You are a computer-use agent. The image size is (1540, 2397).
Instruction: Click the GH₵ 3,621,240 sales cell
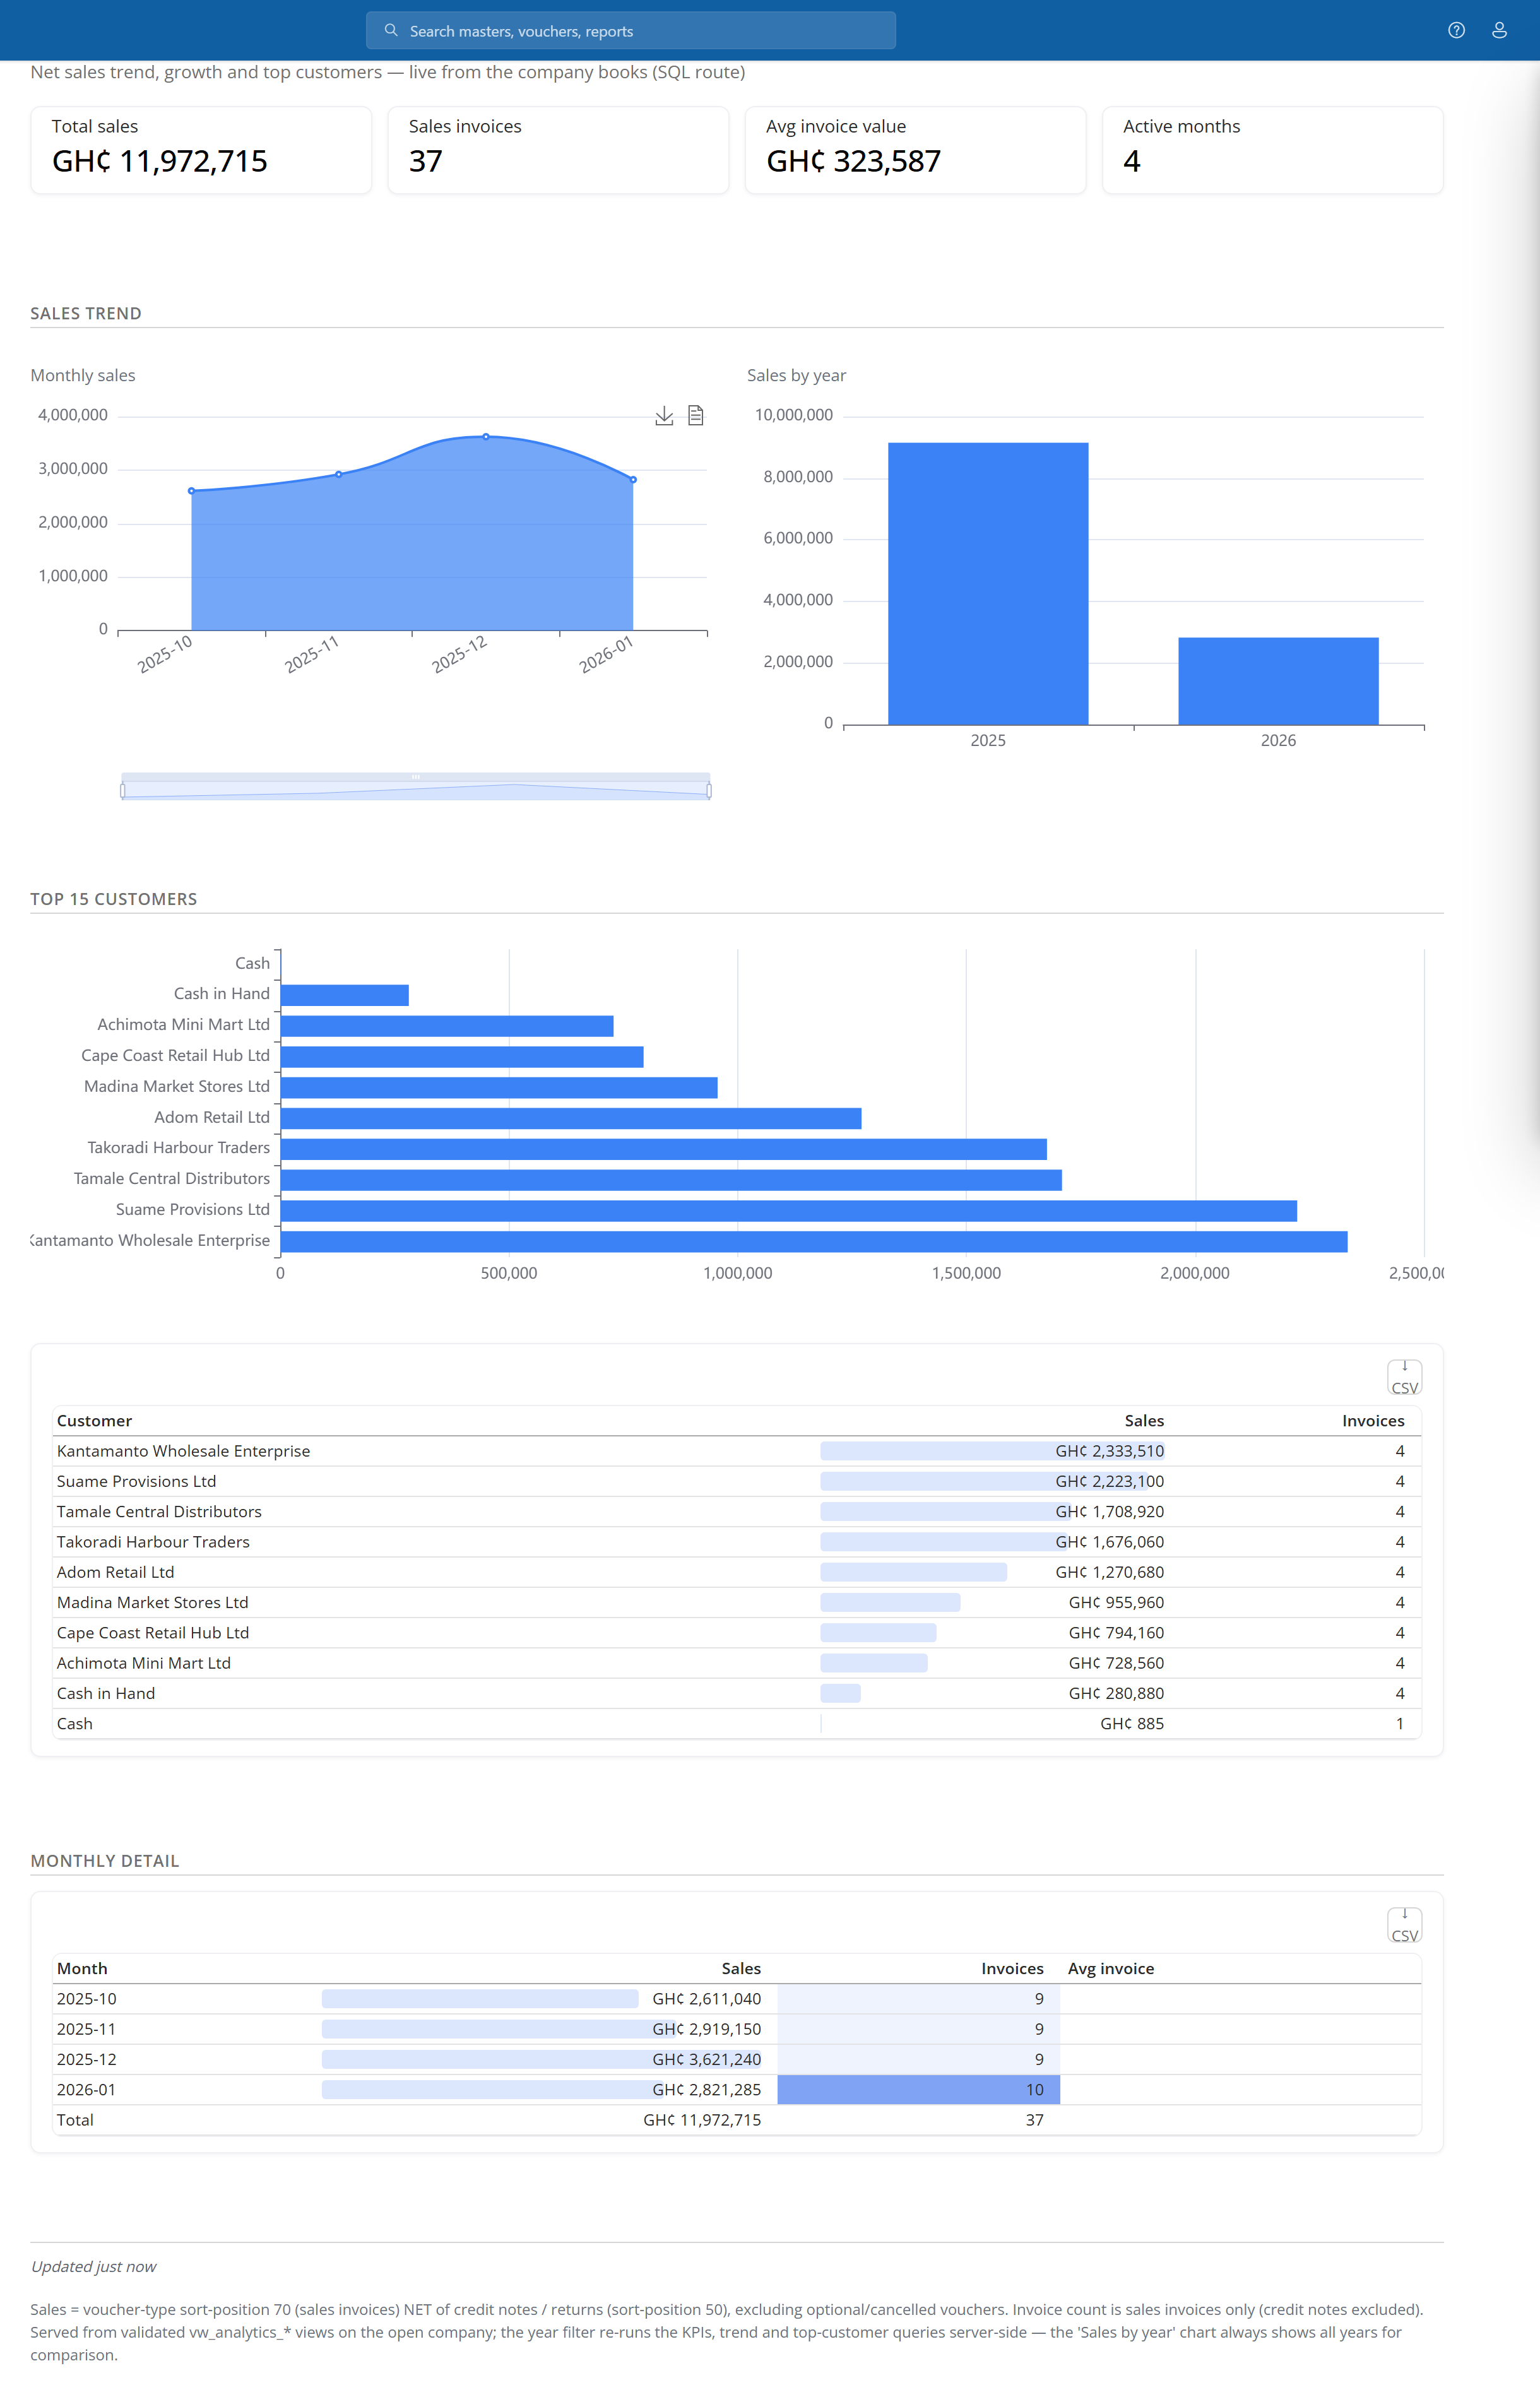click(706, 2060)
